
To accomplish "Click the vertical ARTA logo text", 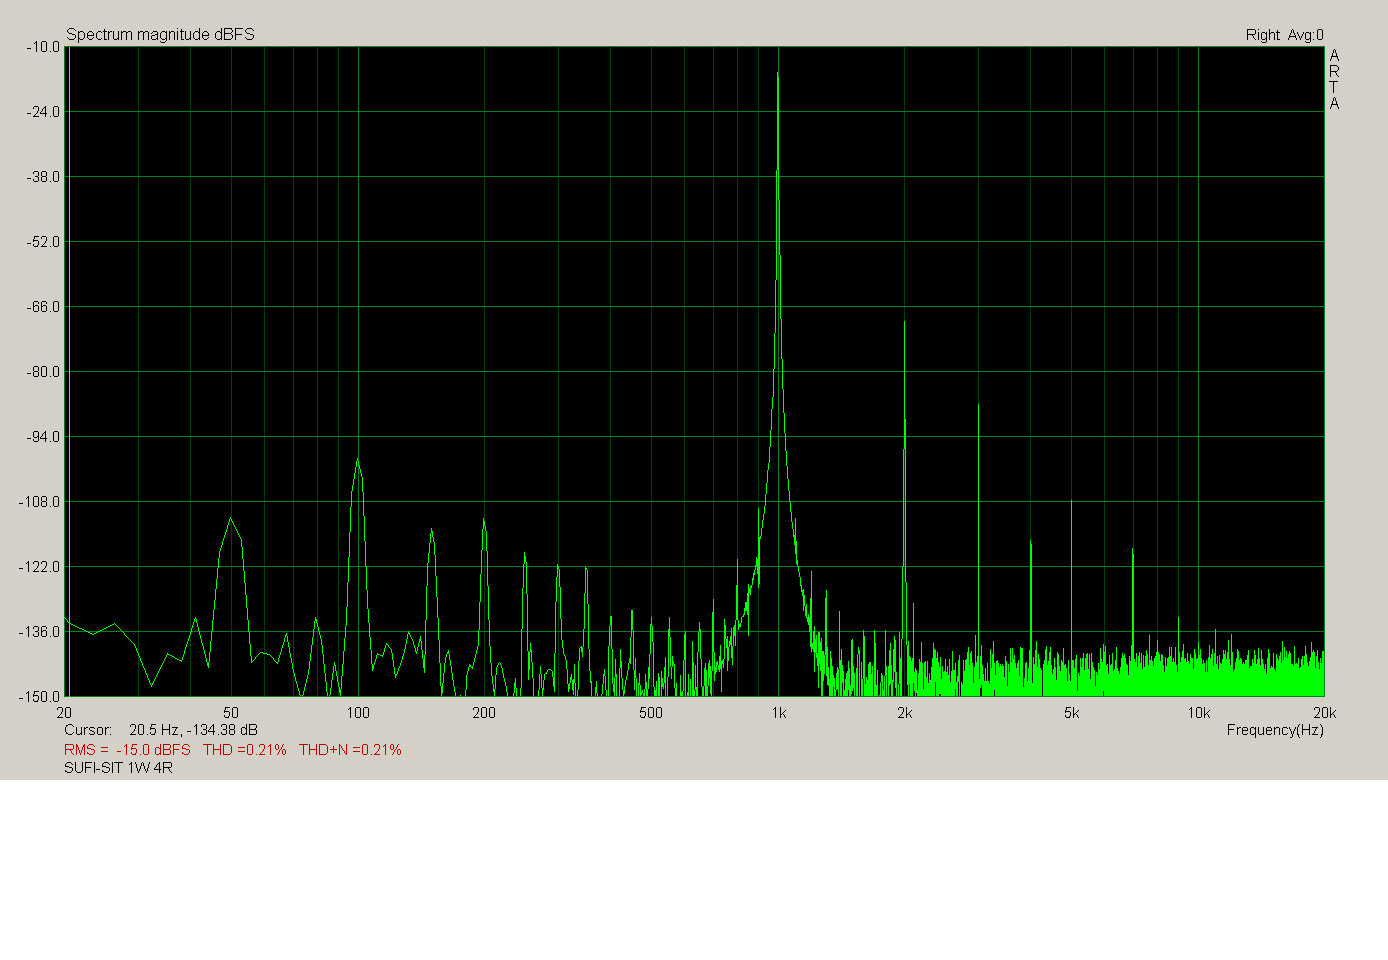I will [x=1334, y=79].
